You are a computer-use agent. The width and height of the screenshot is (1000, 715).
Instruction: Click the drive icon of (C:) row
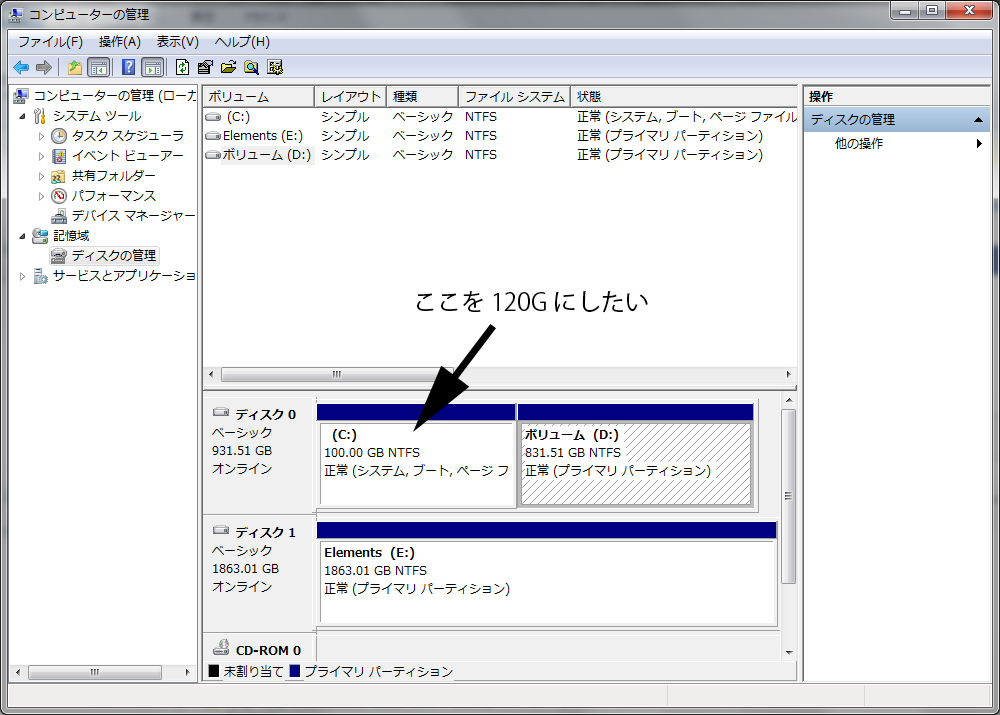point(213,117)
